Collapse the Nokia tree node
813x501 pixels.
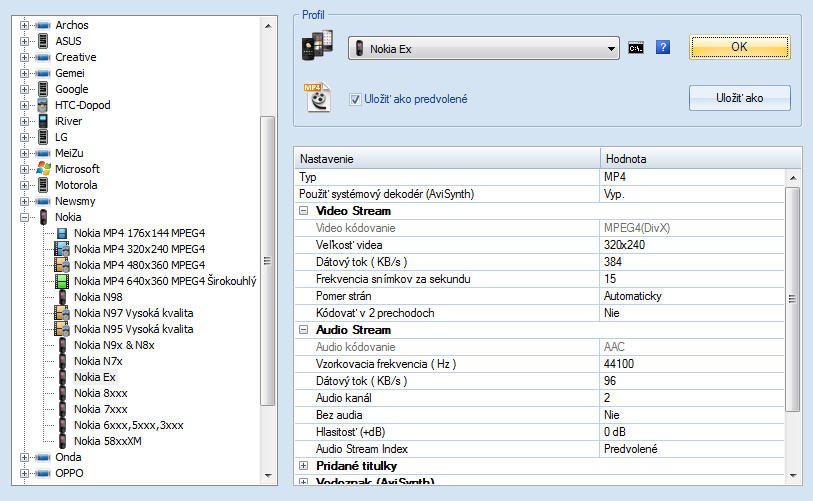tap(25, 217)
